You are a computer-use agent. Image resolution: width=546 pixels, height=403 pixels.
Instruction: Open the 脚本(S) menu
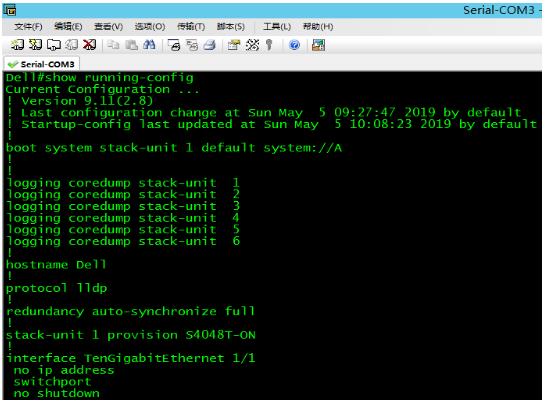[x=231, y=26]
